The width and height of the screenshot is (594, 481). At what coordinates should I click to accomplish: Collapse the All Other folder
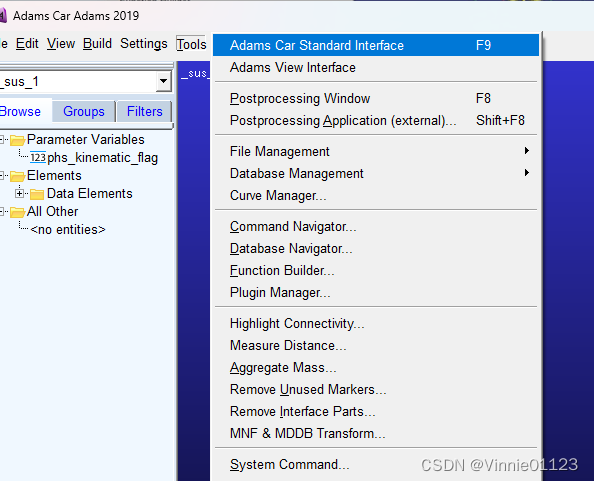(2, 212)
